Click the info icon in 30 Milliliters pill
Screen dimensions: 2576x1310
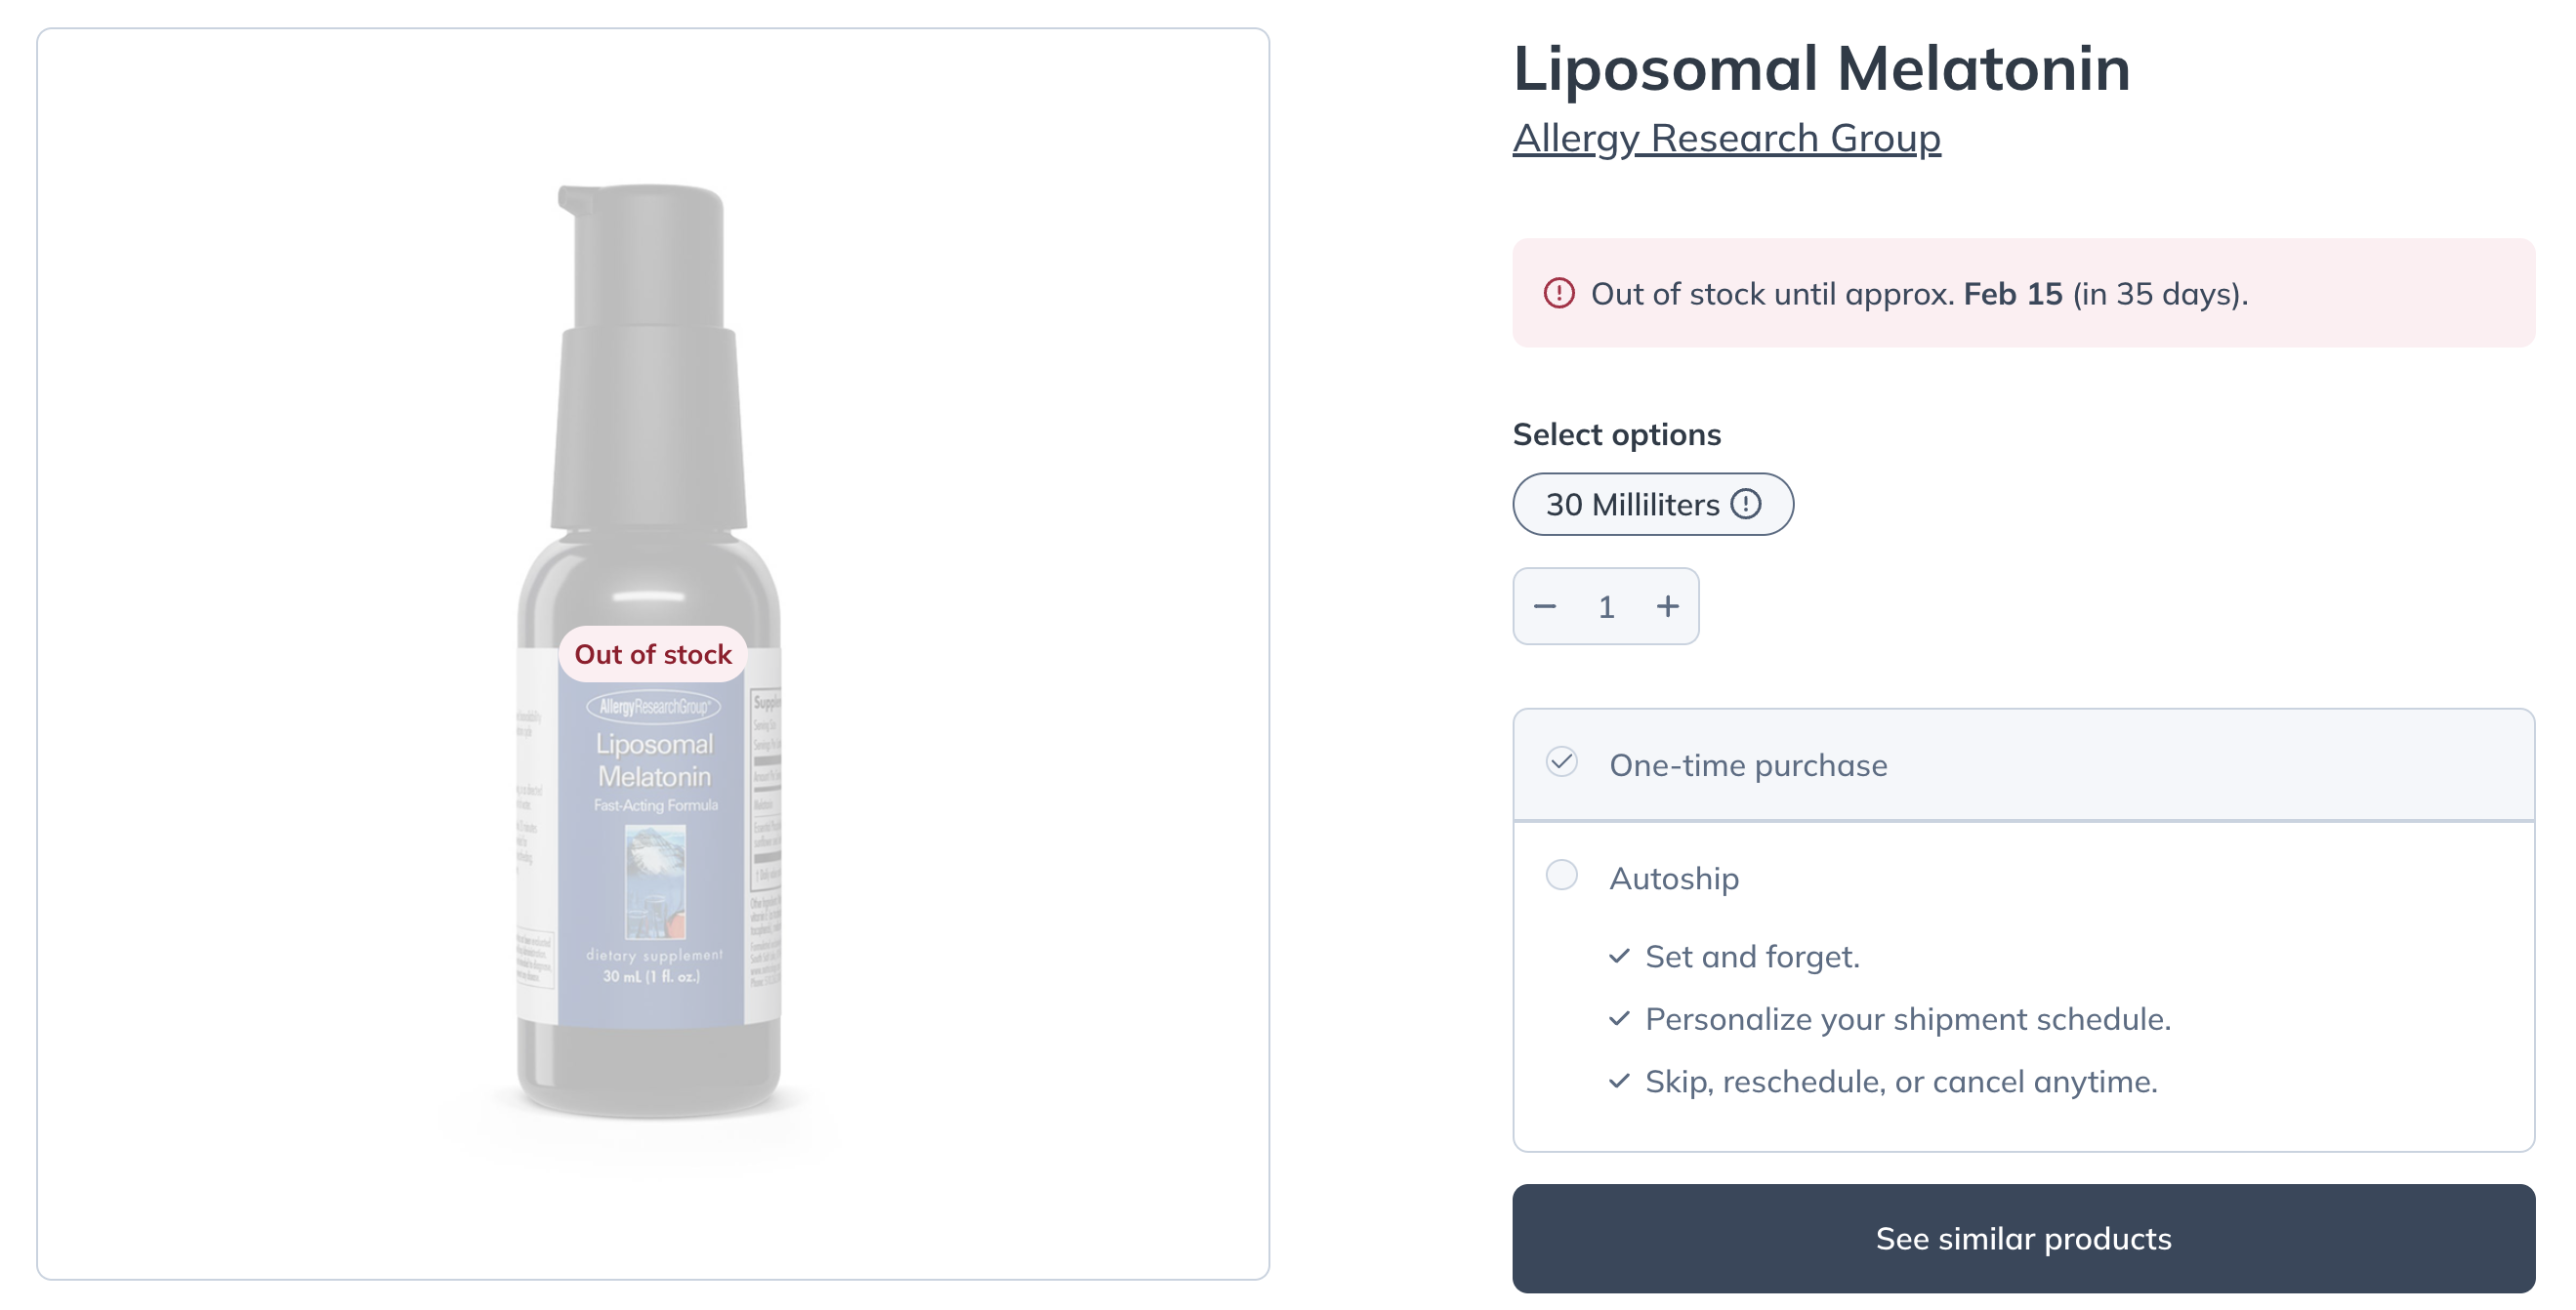[1745, 504]
